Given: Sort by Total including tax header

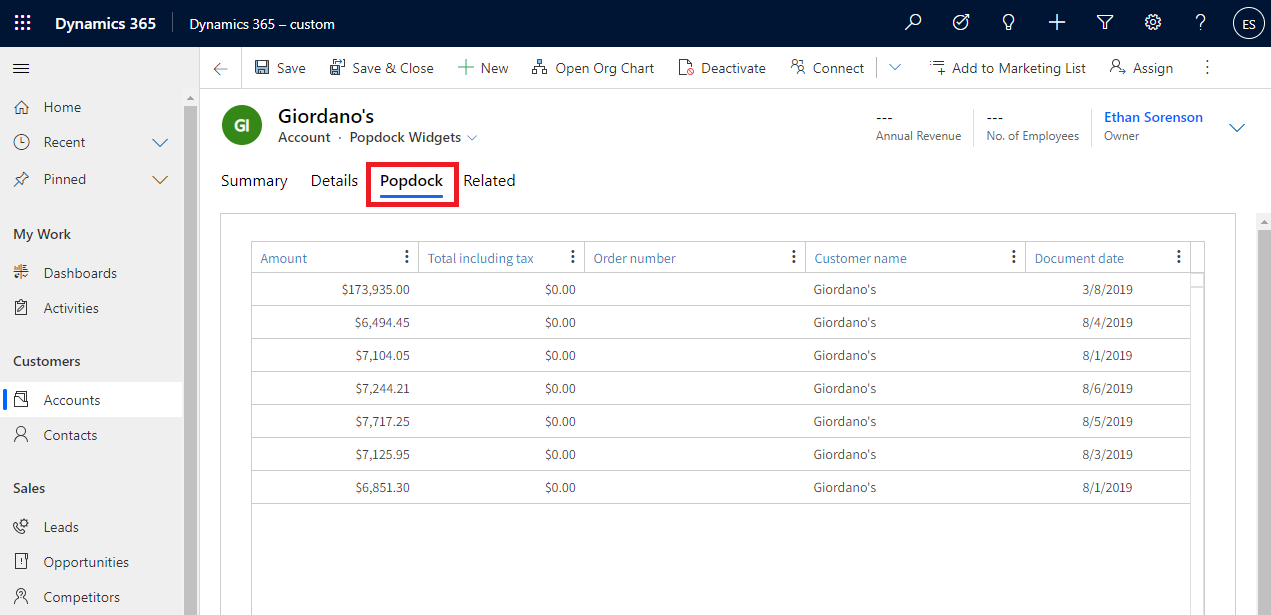Looking at the screenshot, I should coord(481,258).
